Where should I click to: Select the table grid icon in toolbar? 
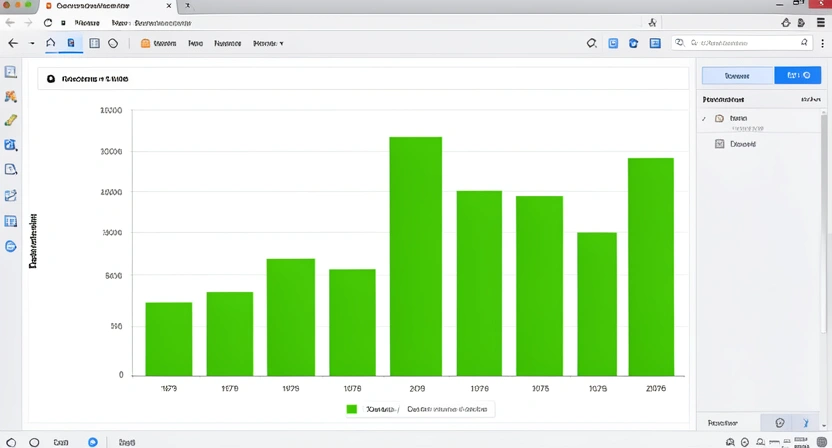point(94,43)
